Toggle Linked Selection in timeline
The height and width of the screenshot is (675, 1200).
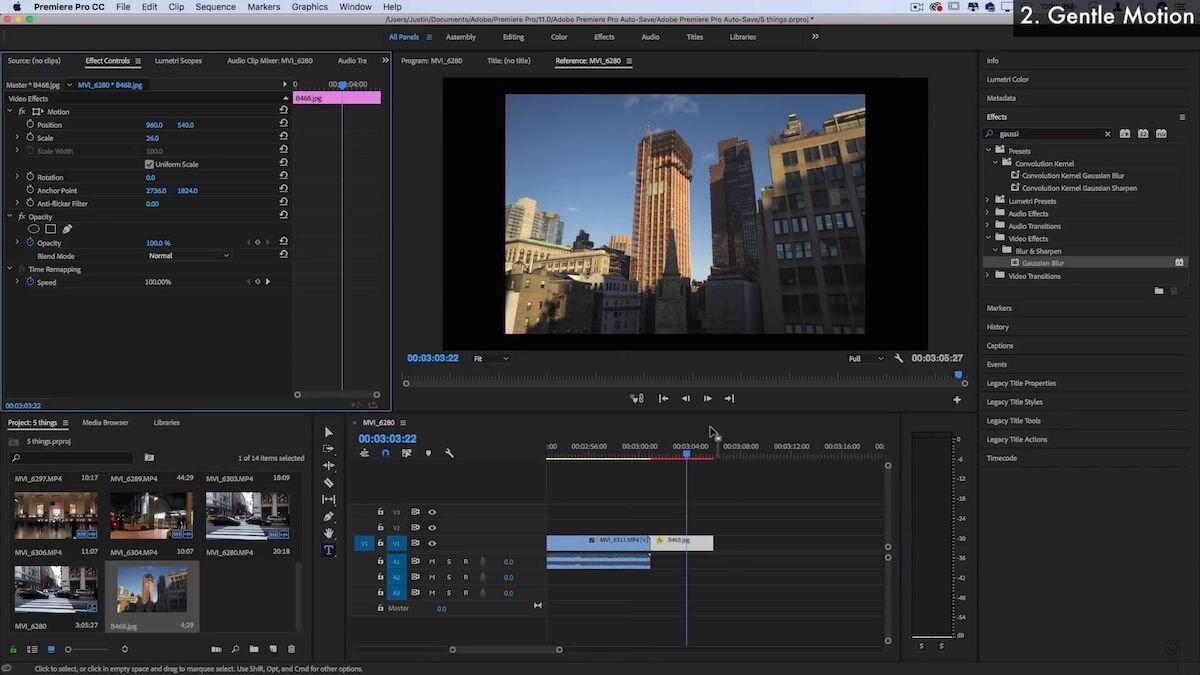click(x=406, y=453)
